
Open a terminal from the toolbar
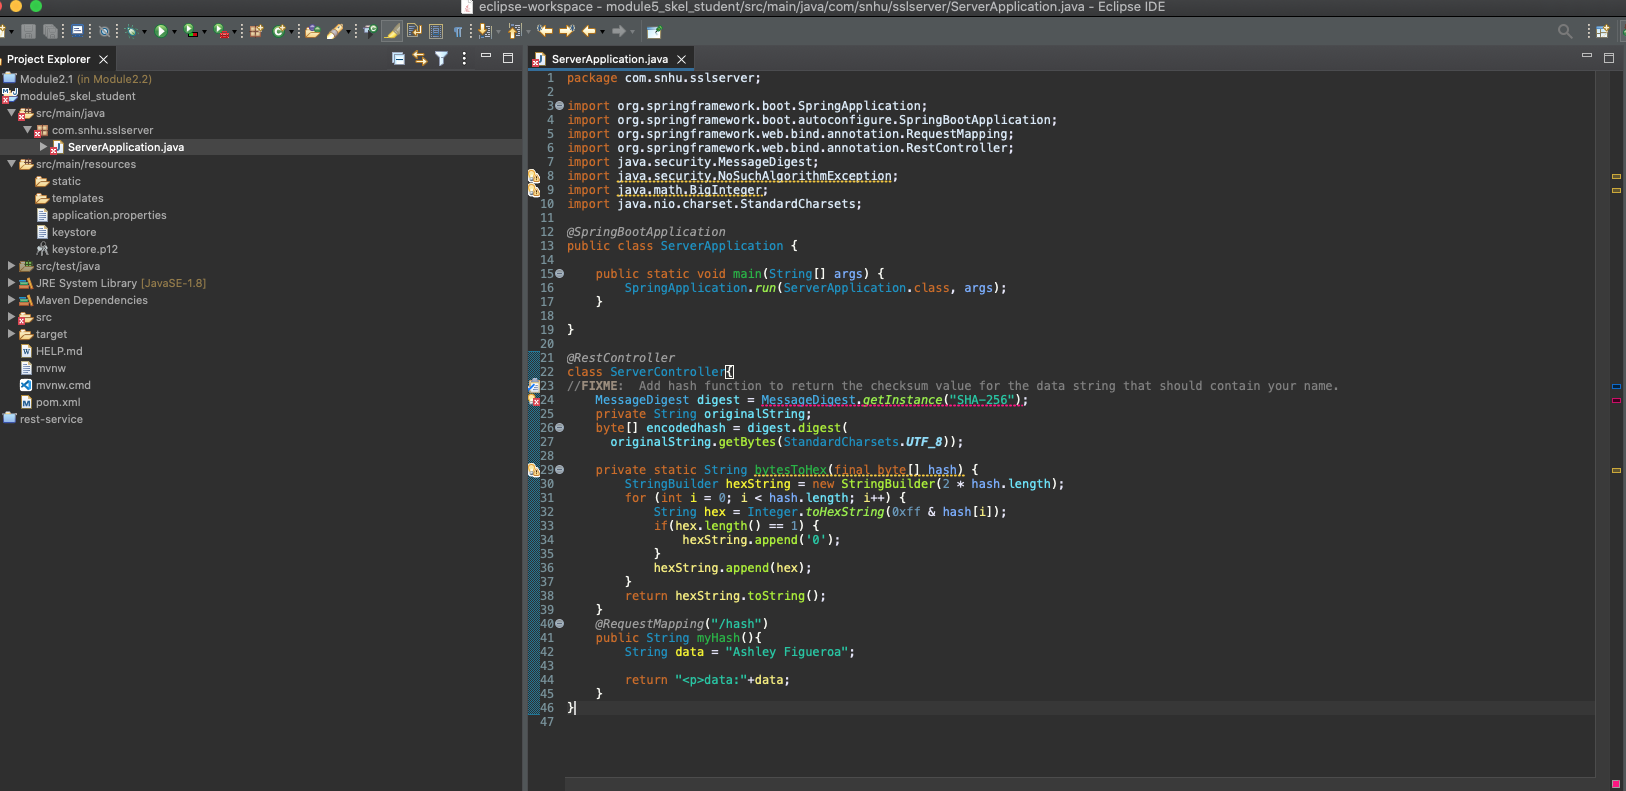coord(78,31)
